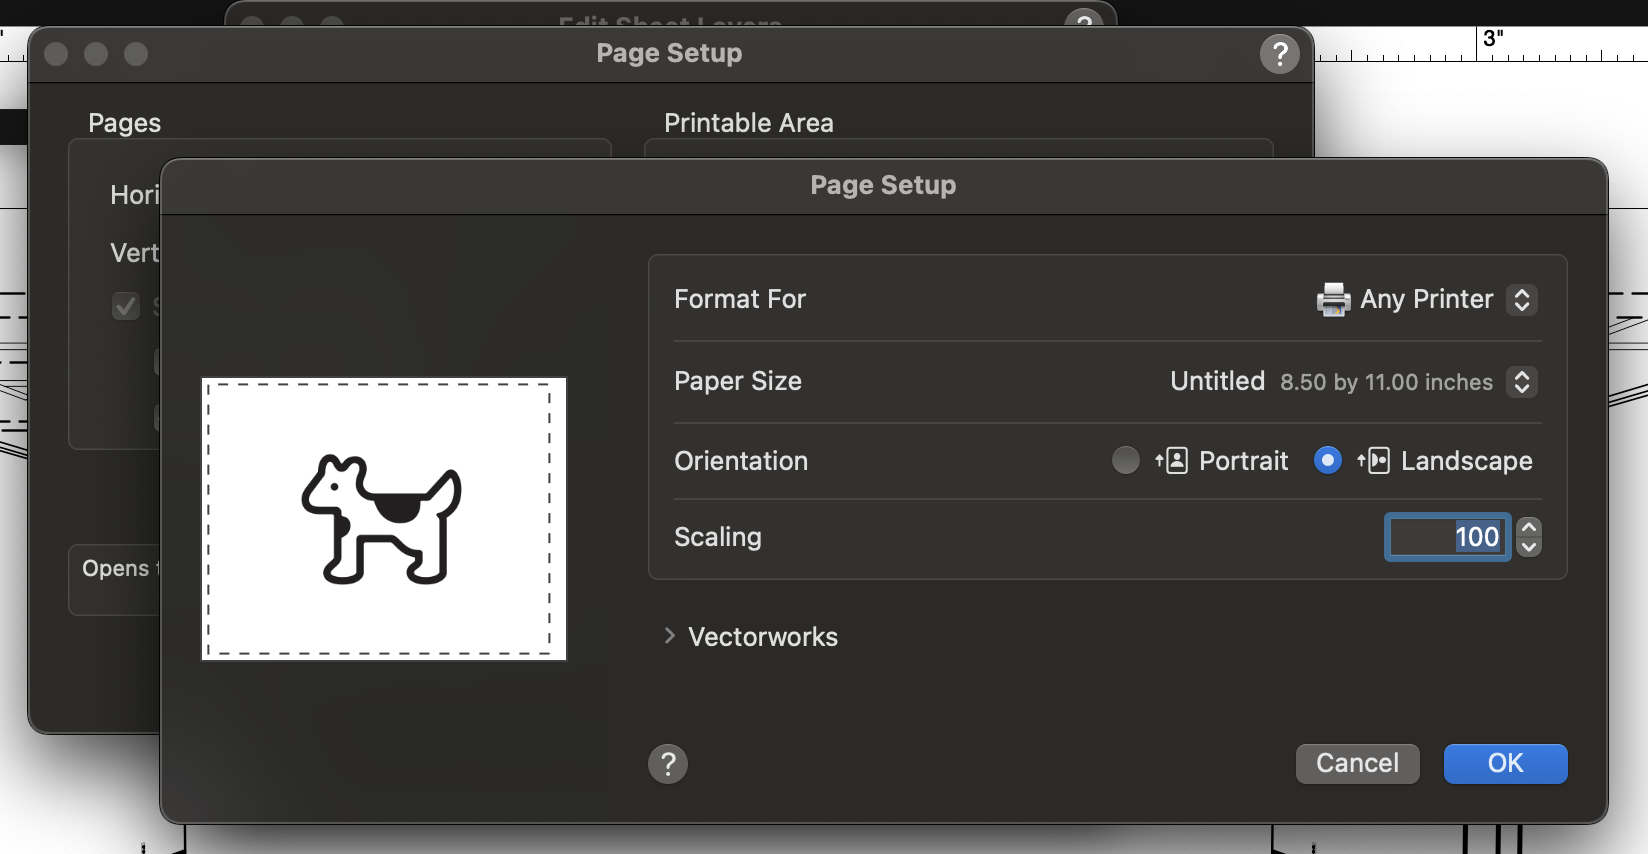1648x854 pixels.
Task: Click the dog page preview image
Action: click(384, 519)
